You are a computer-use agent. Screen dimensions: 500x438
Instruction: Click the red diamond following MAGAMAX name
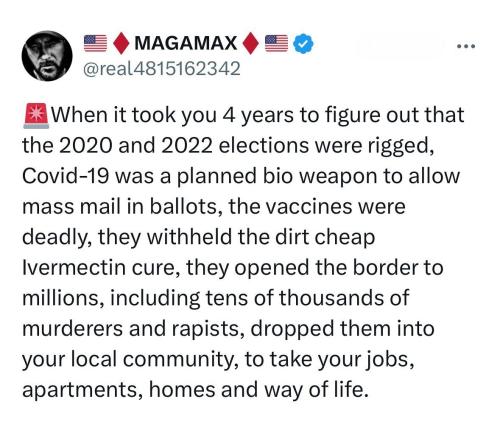(x=250, y=44)
